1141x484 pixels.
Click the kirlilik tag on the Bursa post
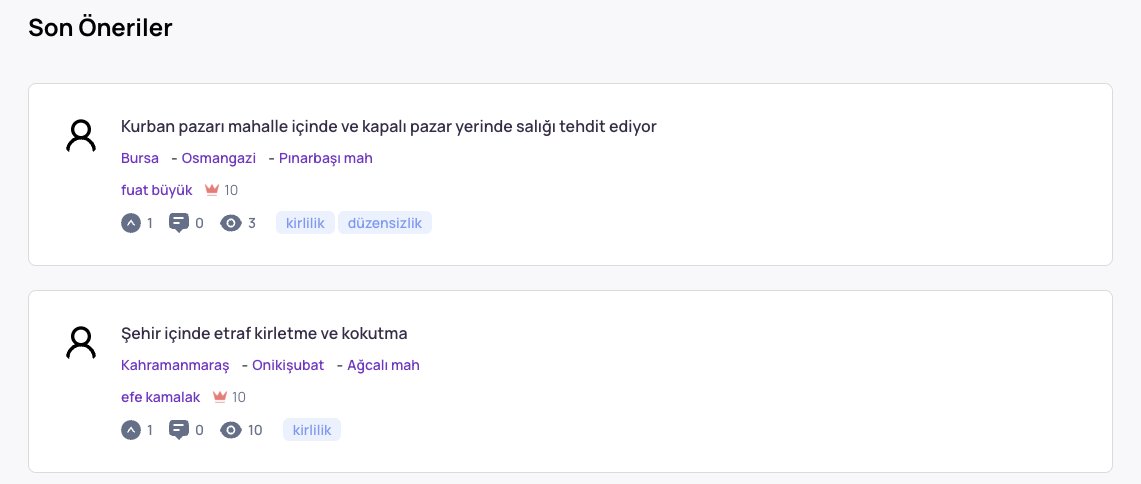(305, 223)
